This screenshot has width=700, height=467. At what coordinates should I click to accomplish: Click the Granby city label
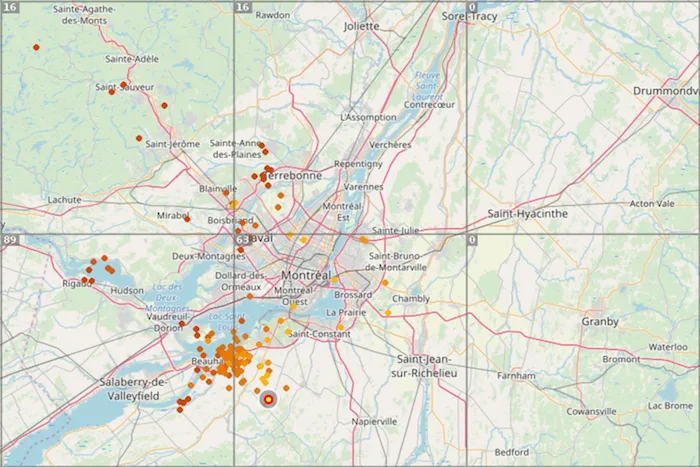[x=600, y=322]
